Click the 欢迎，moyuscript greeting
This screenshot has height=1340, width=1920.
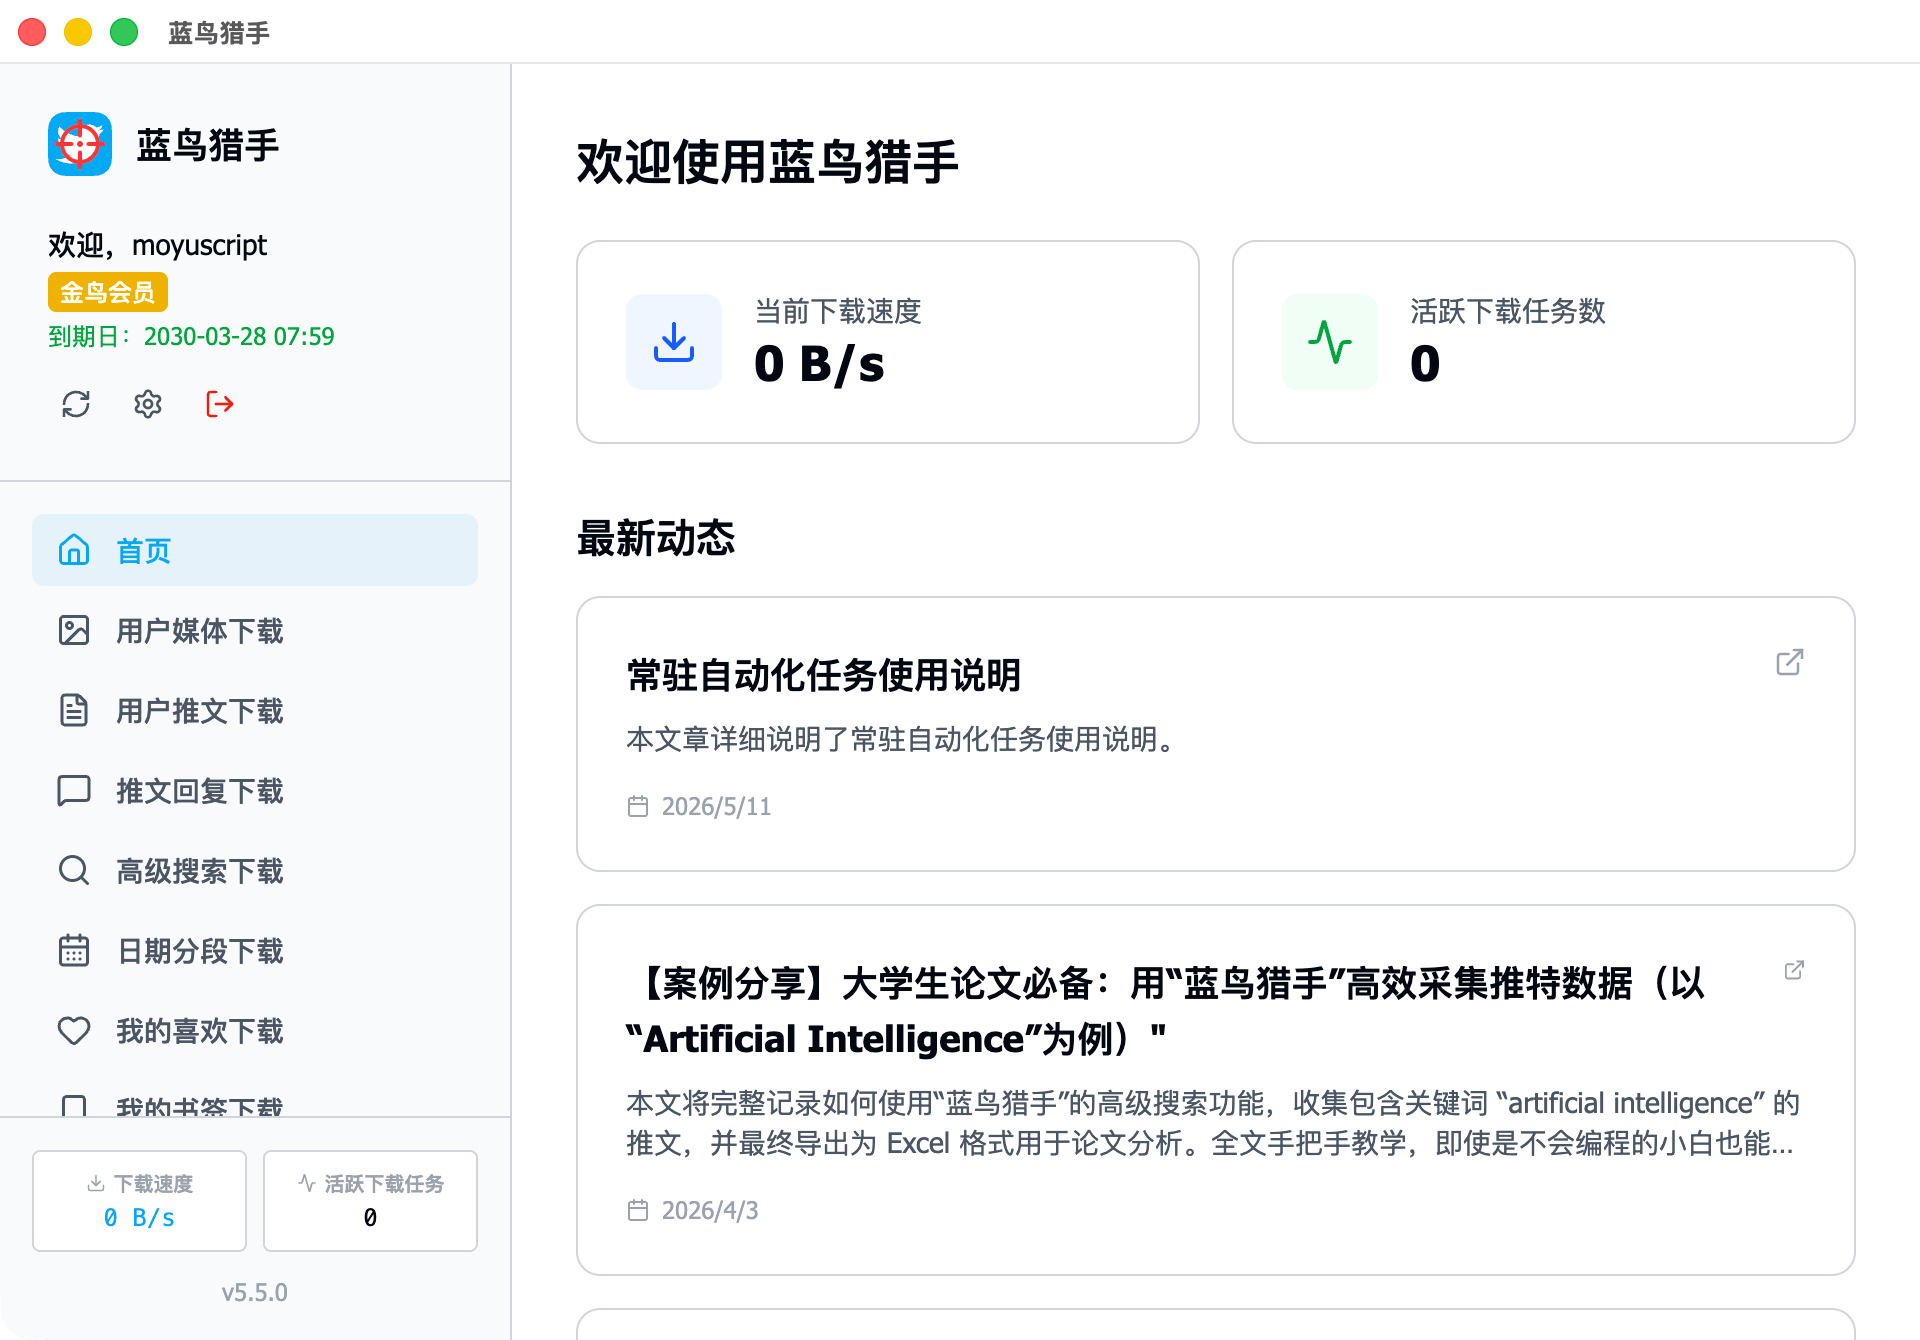(158, 245)
